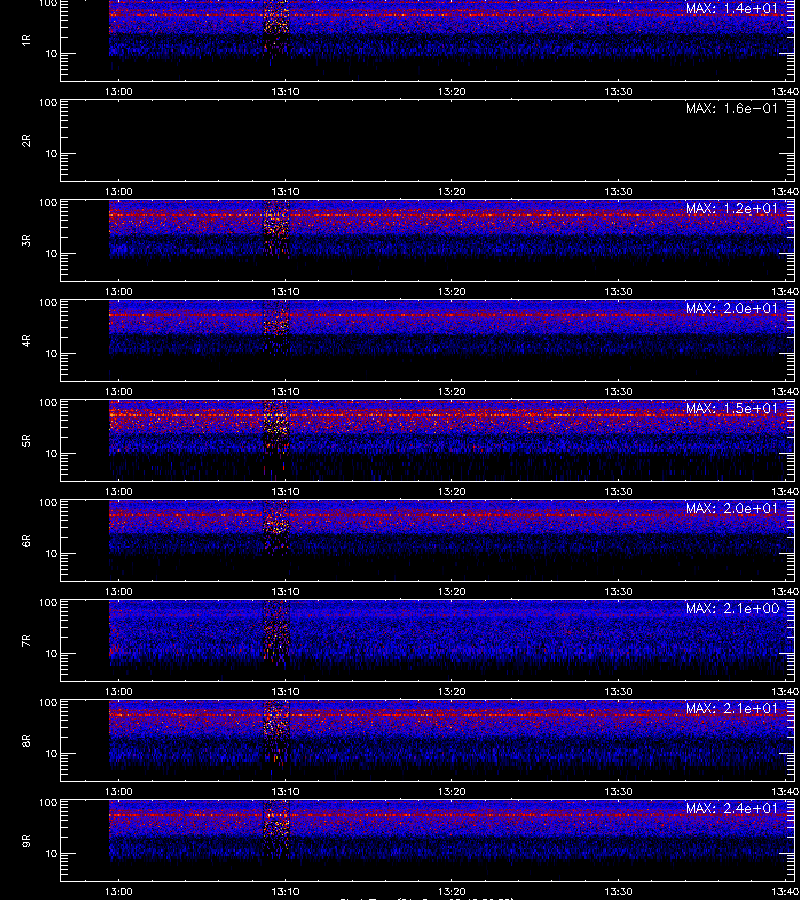Select the 'MAX: 1.5e+01' readout
This screenshot has width=800, height=900.
pyautogui.click(x=732, y=408)
